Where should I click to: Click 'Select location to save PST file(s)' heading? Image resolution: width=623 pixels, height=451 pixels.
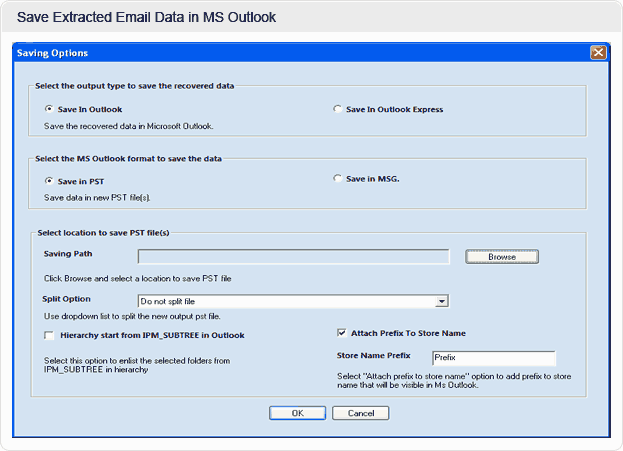103,233
